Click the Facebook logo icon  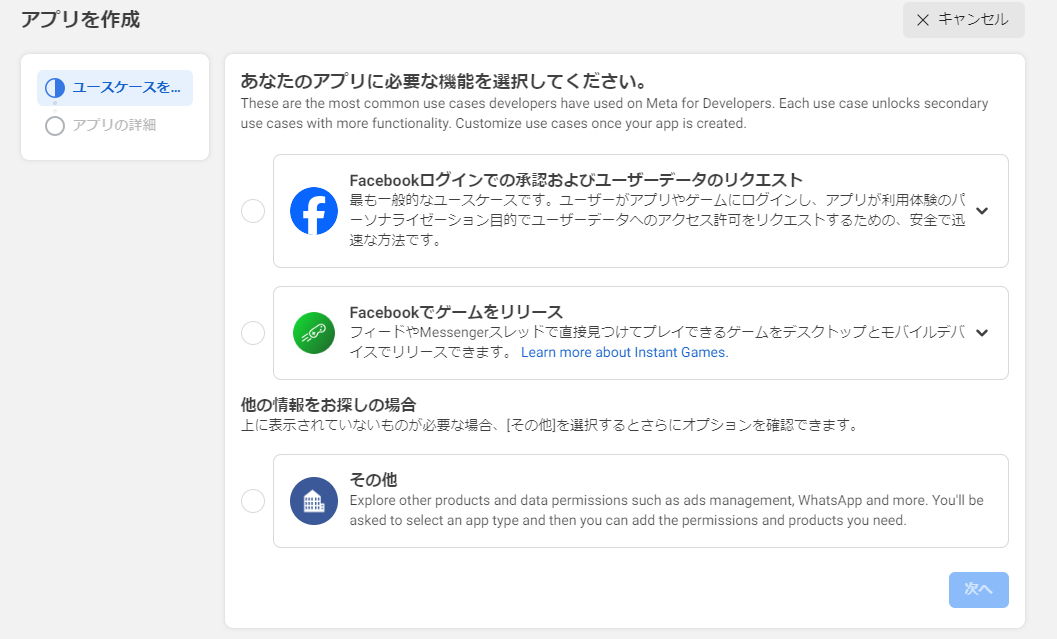coord(314,211)
